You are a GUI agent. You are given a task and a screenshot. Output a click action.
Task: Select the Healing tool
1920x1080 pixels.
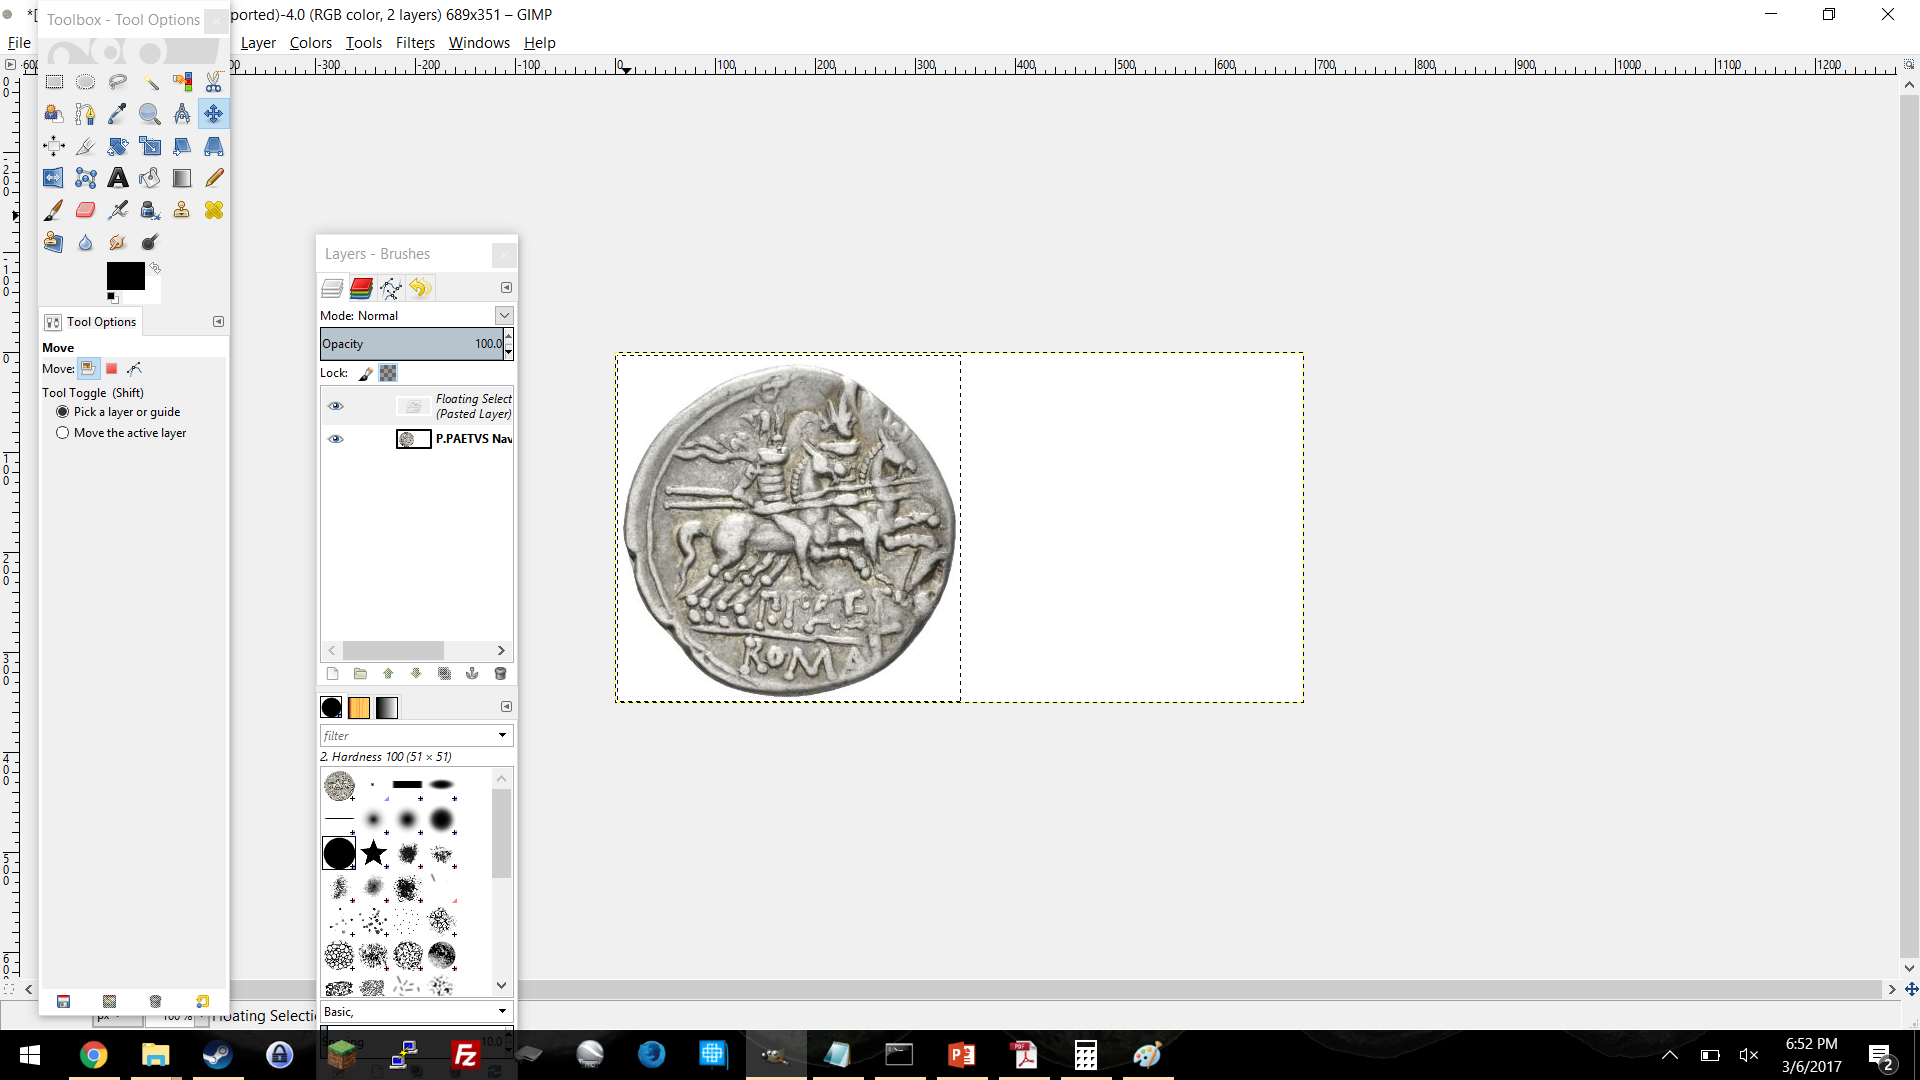214,210
